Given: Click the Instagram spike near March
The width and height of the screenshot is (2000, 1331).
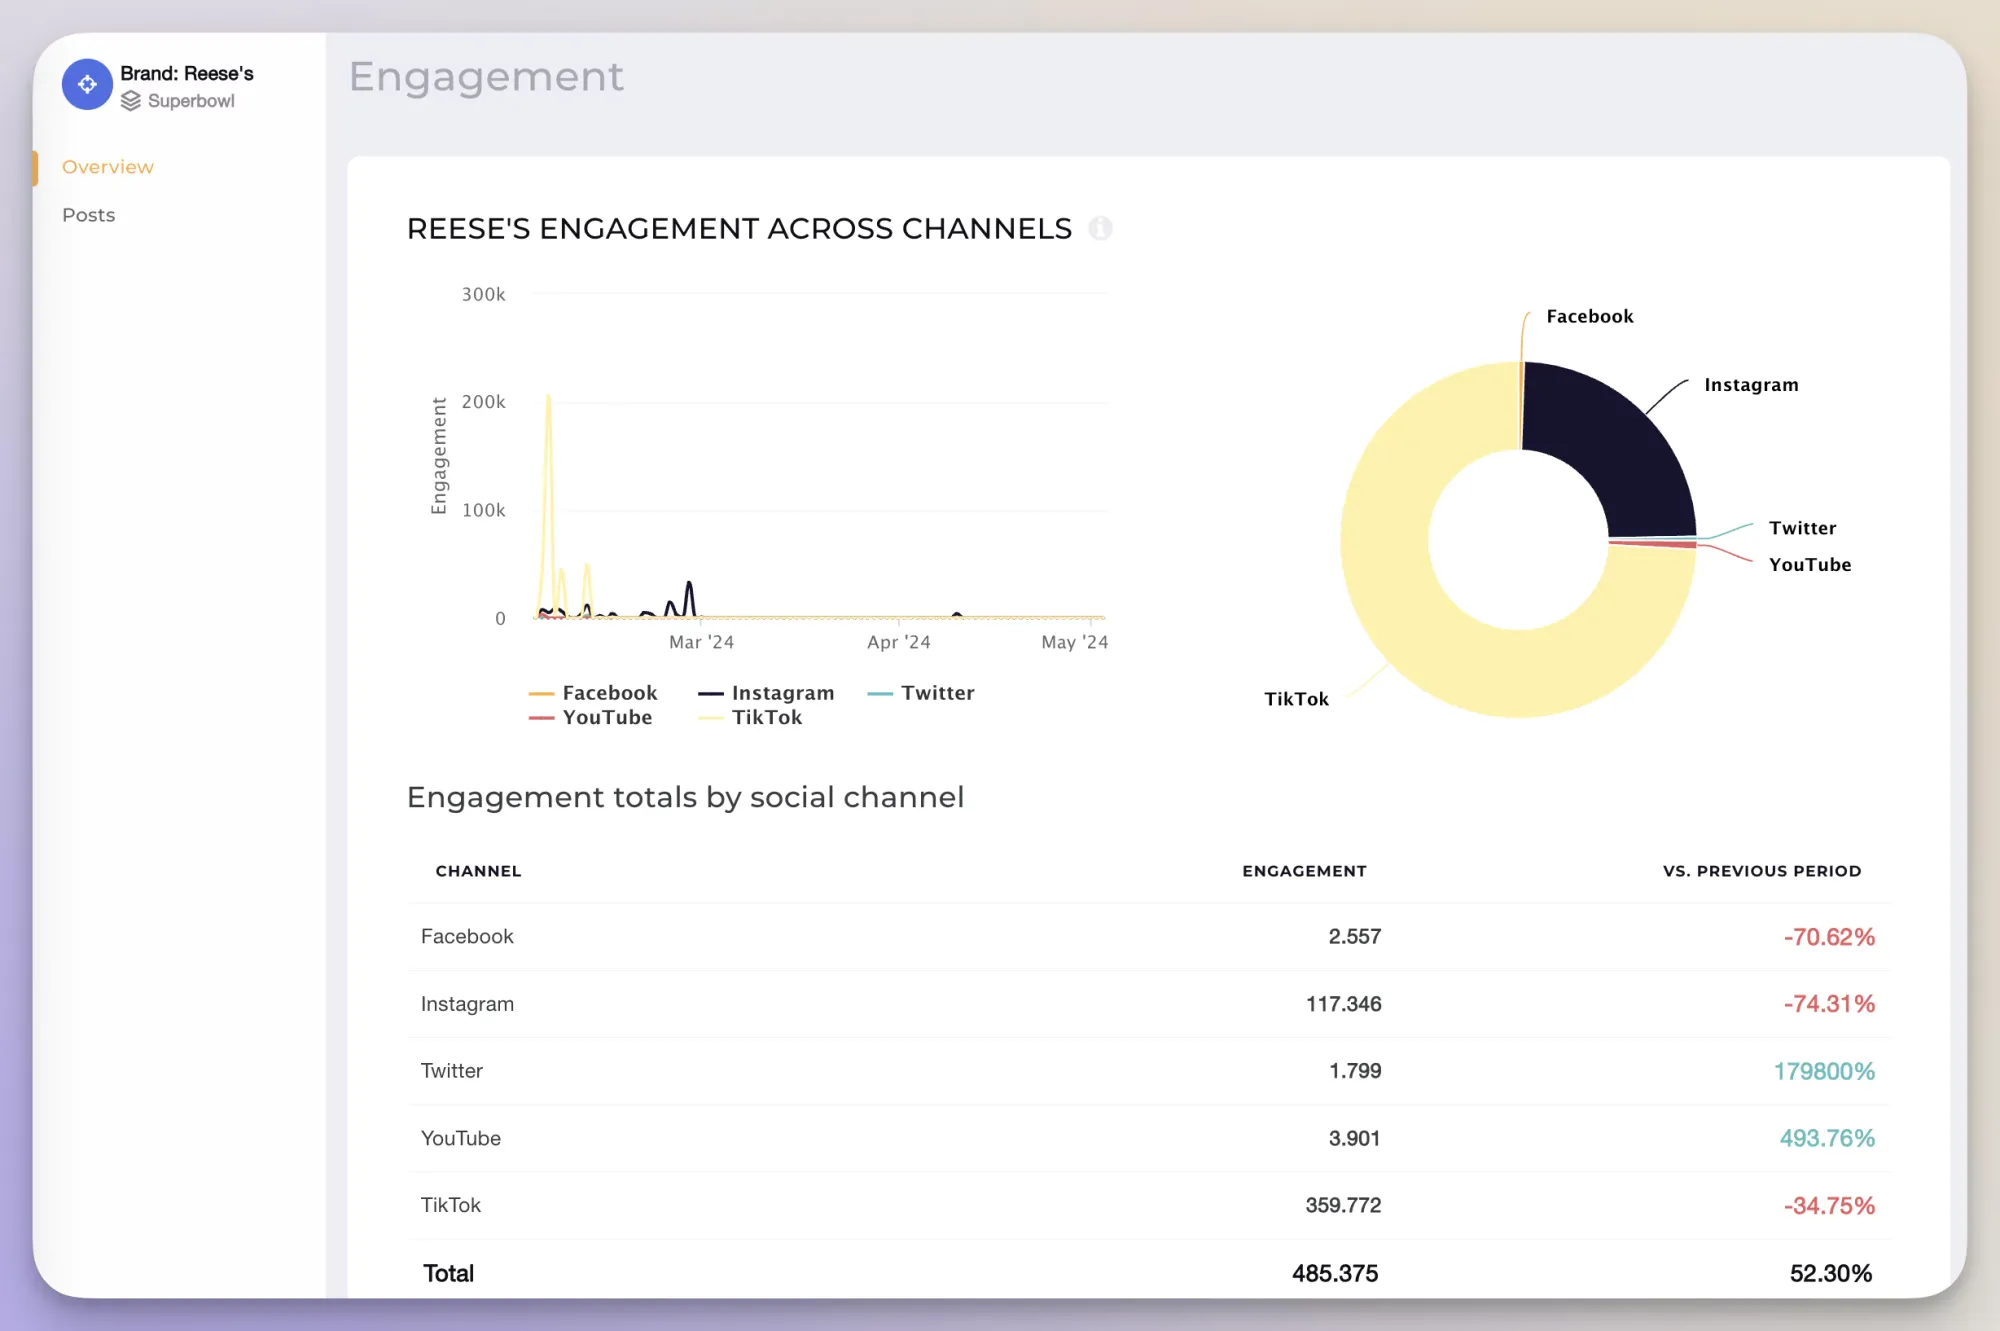Looking at the screenshot, I should (689, 584).
